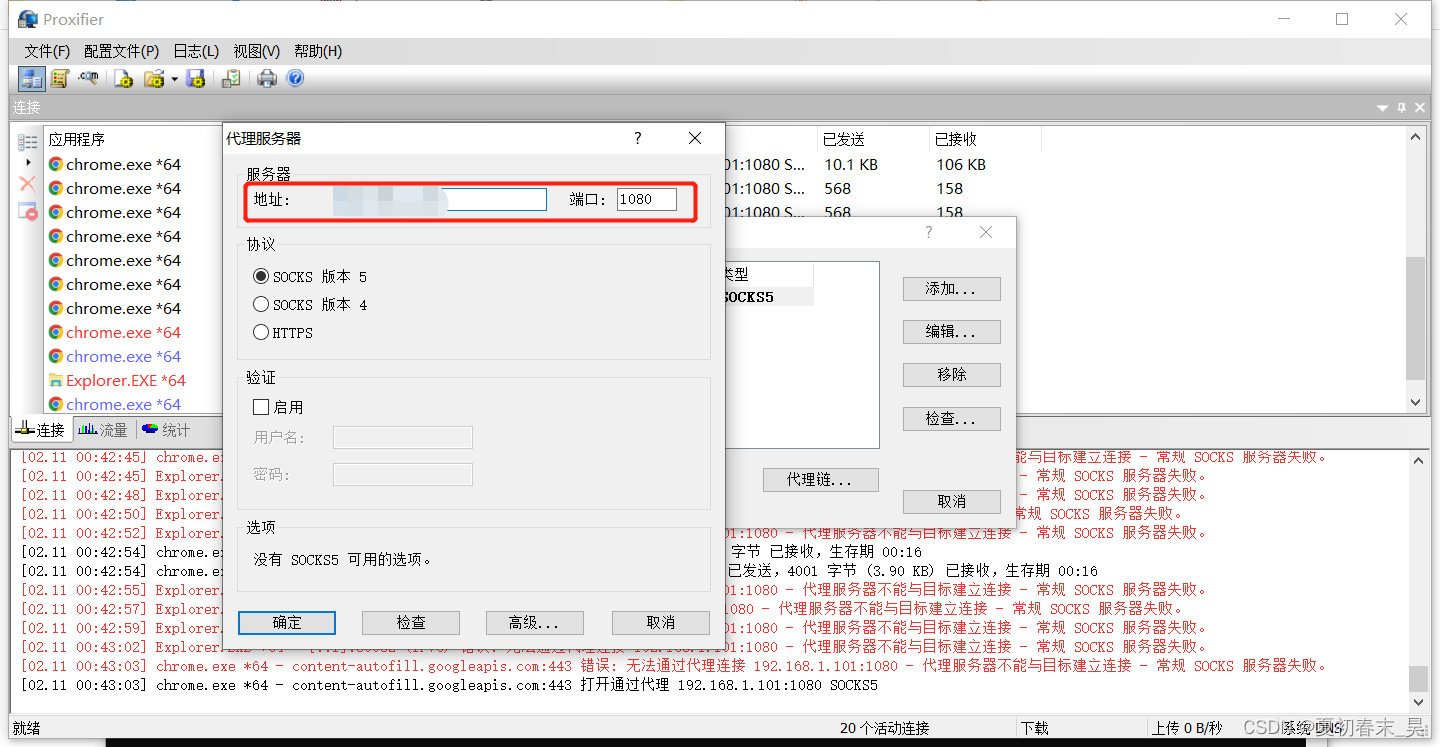Select SOCKS 版本 4 protocol
Viewport: 1440px width, 747px height.
pos(310,305)
